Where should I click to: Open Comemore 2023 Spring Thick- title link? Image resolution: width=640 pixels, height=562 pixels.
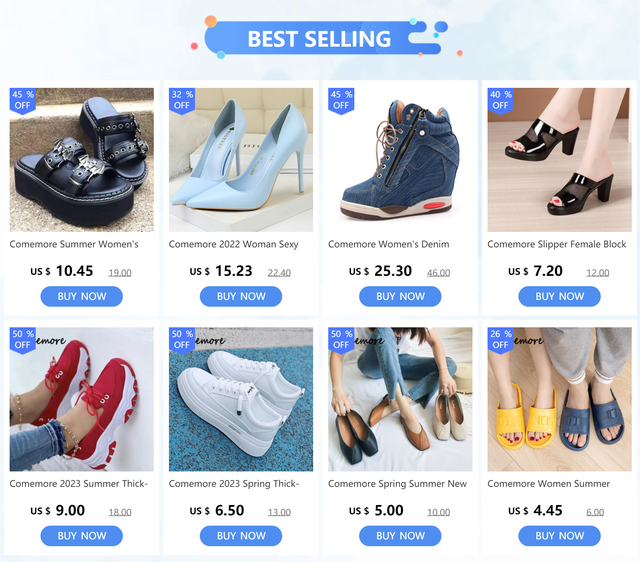234,484
